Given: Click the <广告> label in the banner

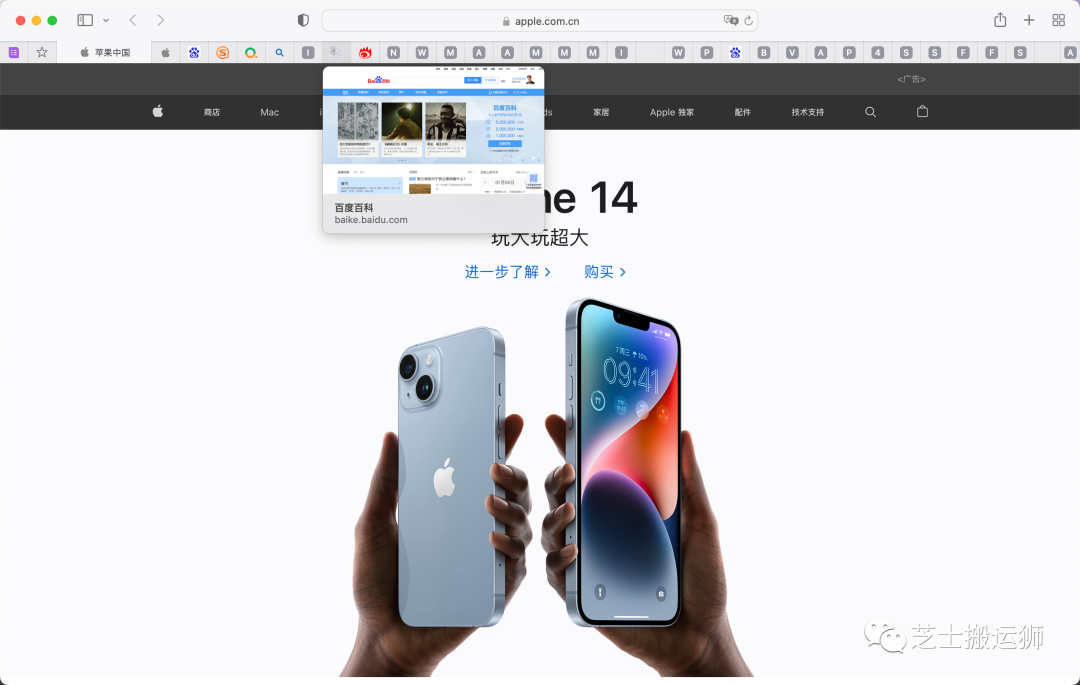Looking at the screenshot, I should pos(911,79).
